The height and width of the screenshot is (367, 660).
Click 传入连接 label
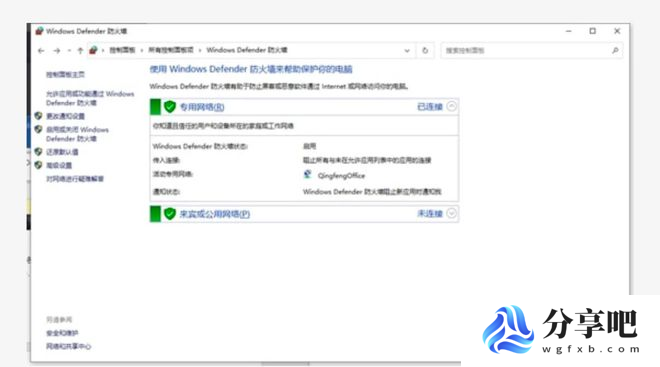click(166, 160)
